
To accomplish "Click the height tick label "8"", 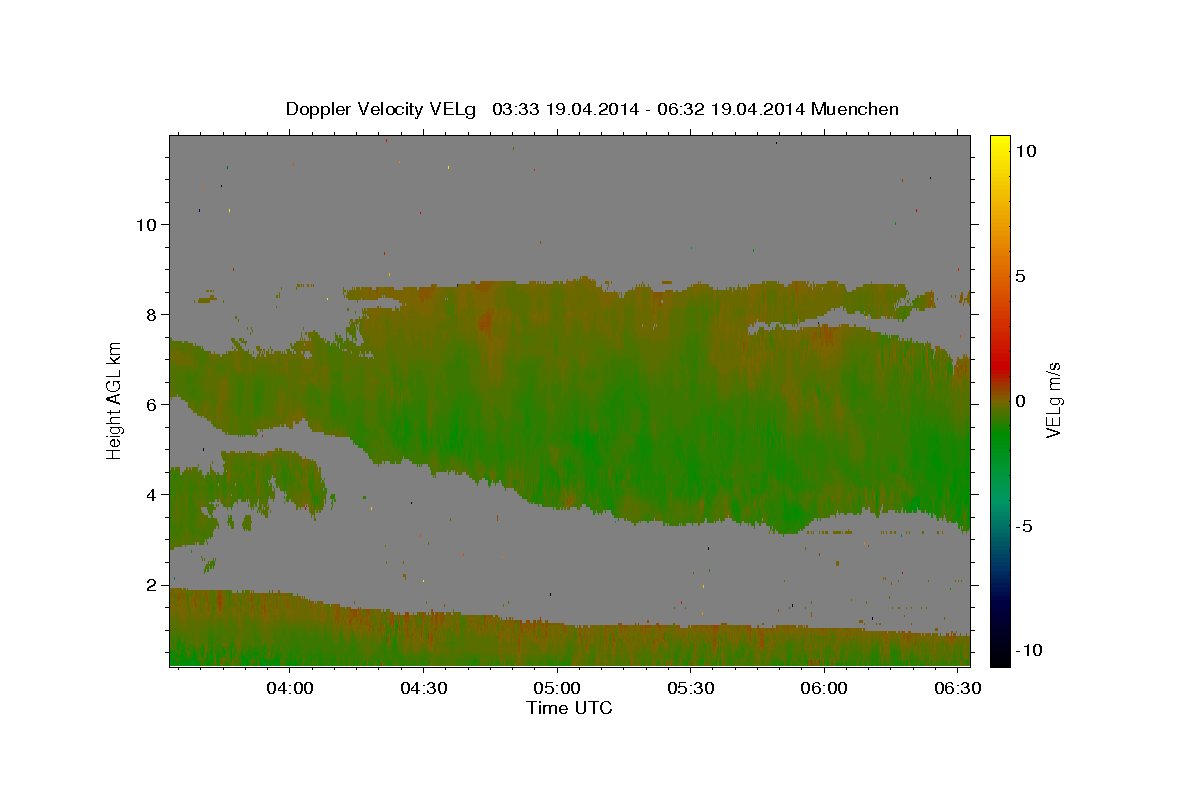I will pyautogui.click(x=152, y=314).
